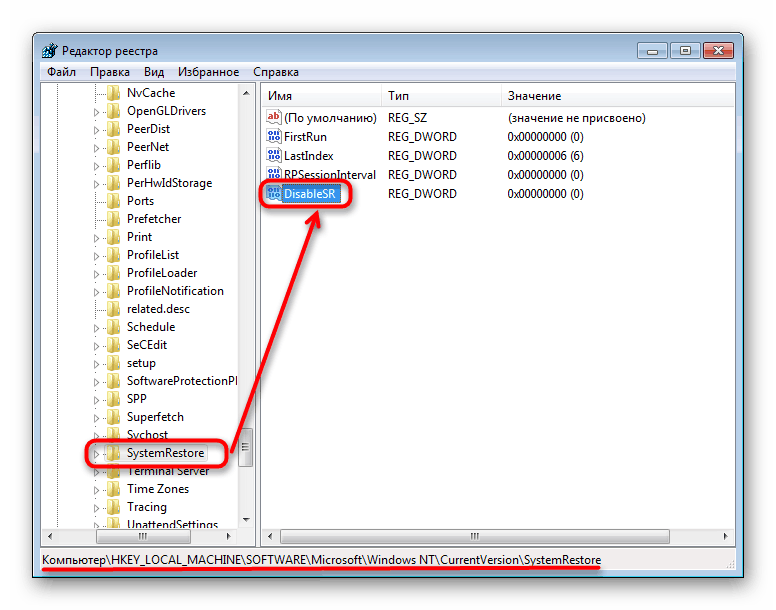Click the SystemRestore folder icon
776x610 pixels.
(114, 453)
